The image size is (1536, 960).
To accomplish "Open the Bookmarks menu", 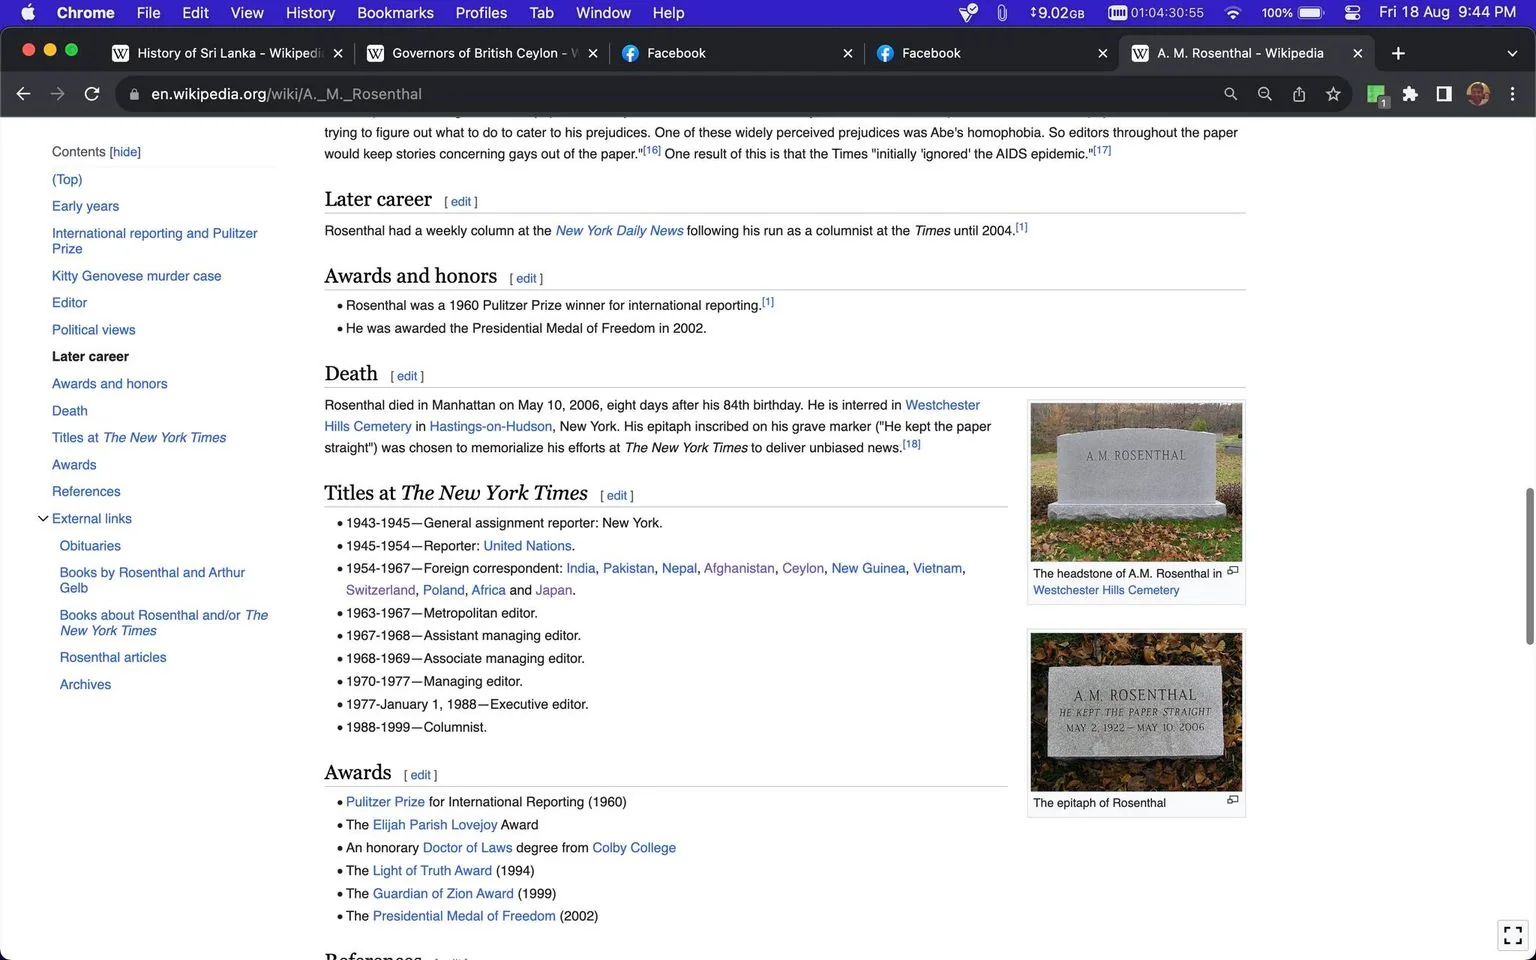I will coord(395,13).
